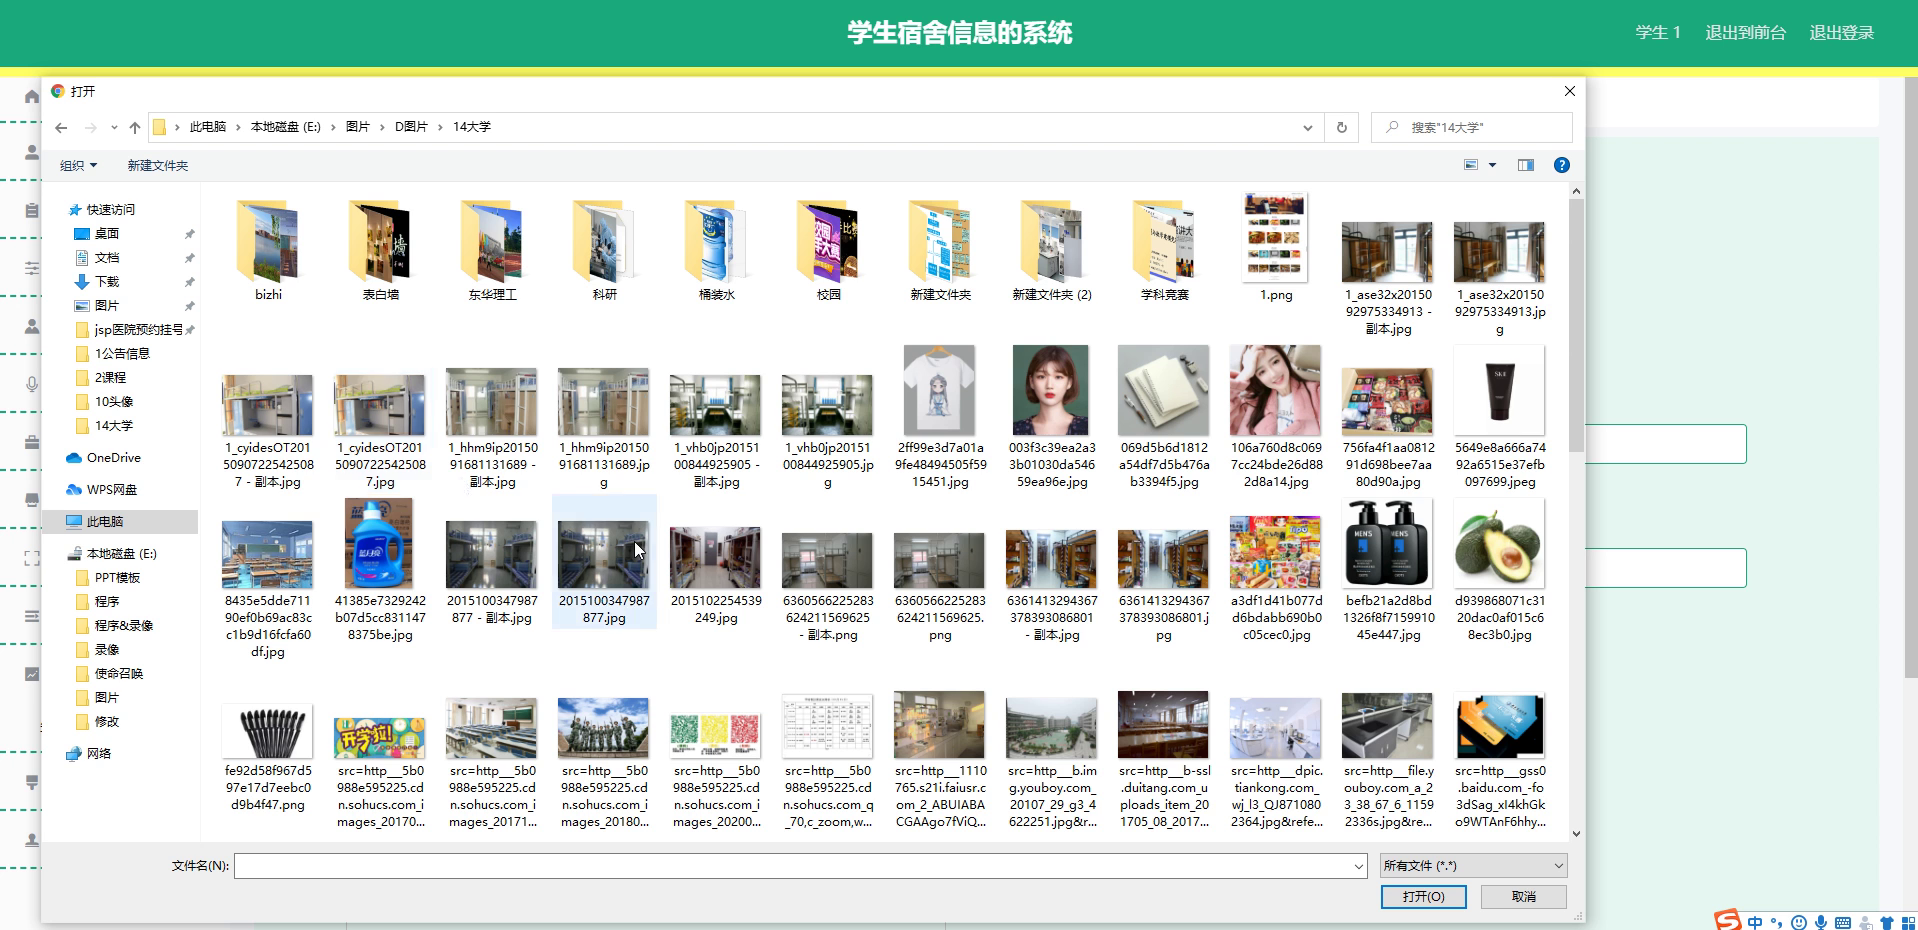The image size is (1918, 930).
Task: Select 网络 in navigation pane
Action: (99, 754)
